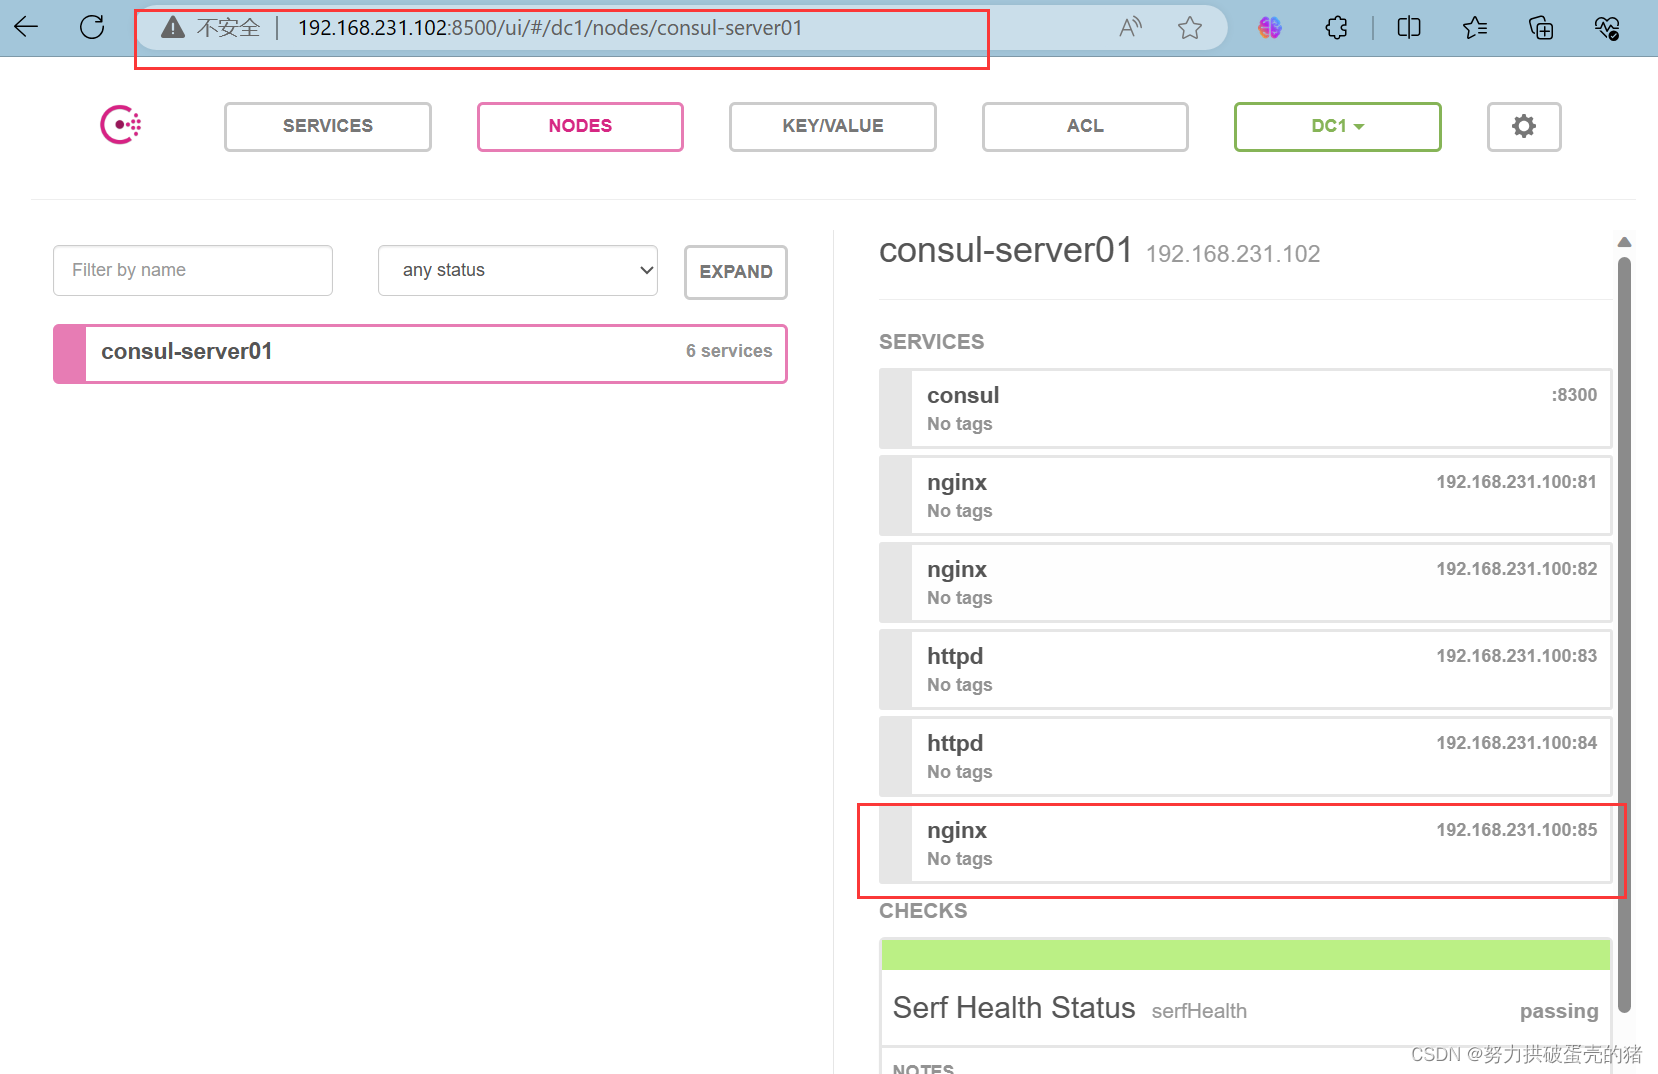
Task: Open the DC1 datacenter dropdown
Action: tap(1337, 126)
